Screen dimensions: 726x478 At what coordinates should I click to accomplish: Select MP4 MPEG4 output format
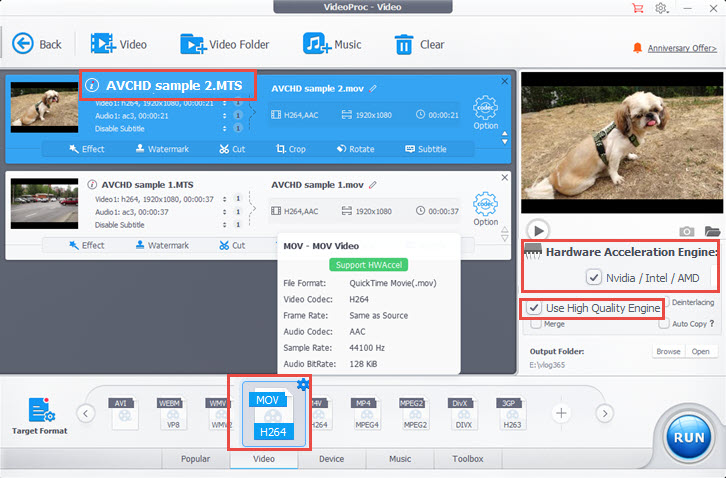pyautogui.click(x=366, y=413)
